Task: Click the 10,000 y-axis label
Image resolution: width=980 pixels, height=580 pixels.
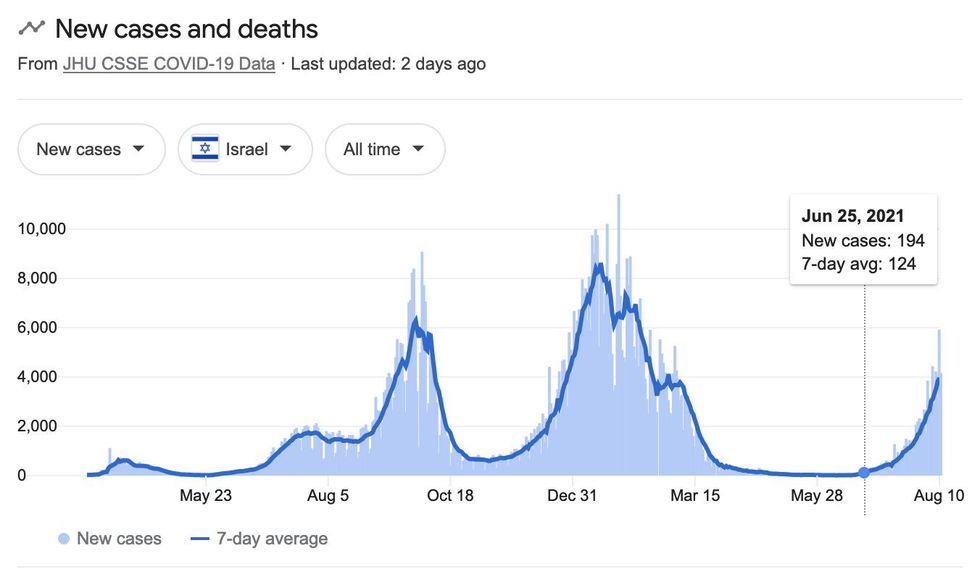Action: (42, 228)
